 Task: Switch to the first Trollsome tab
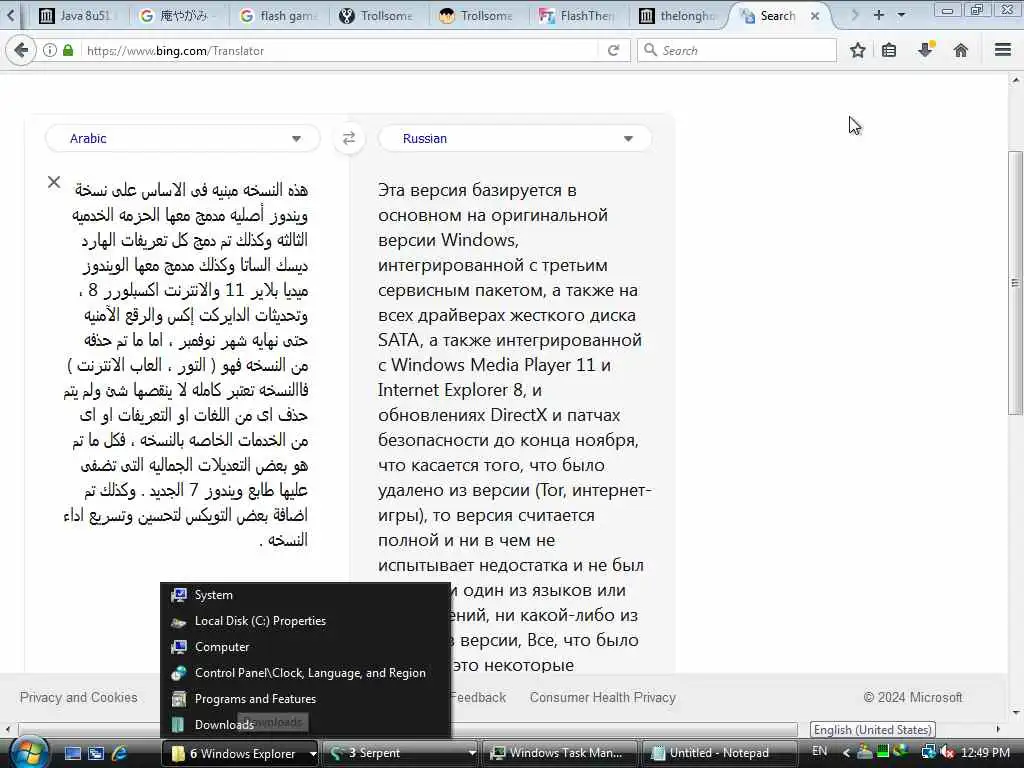click(x=377, y=16)
